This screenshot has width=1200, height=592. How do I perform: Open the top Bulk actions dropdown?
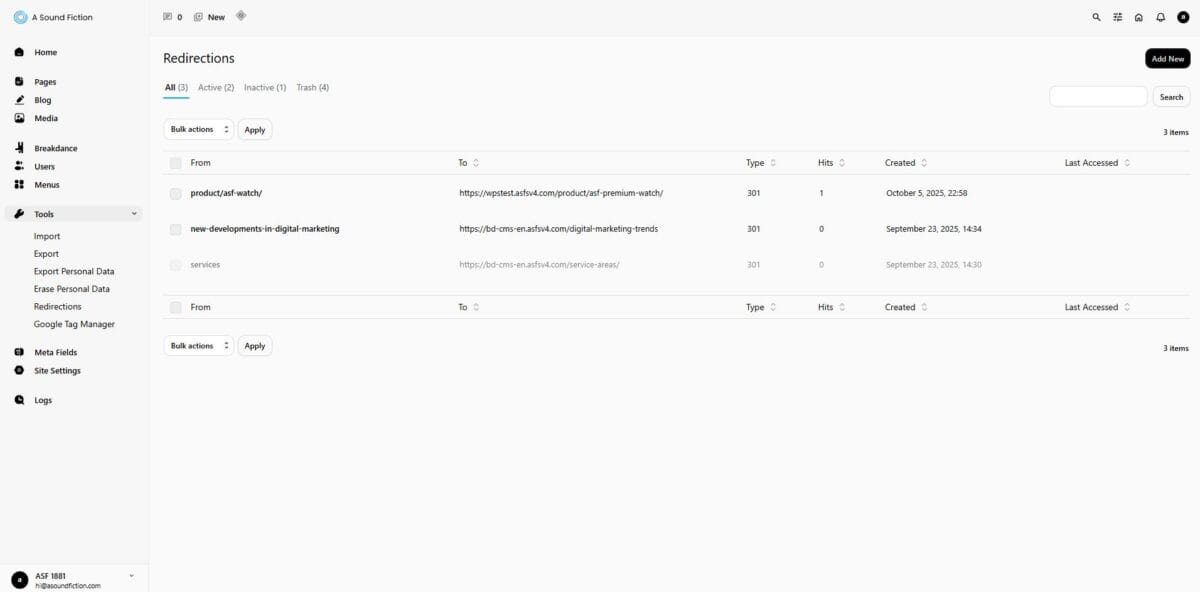[198, 129]
